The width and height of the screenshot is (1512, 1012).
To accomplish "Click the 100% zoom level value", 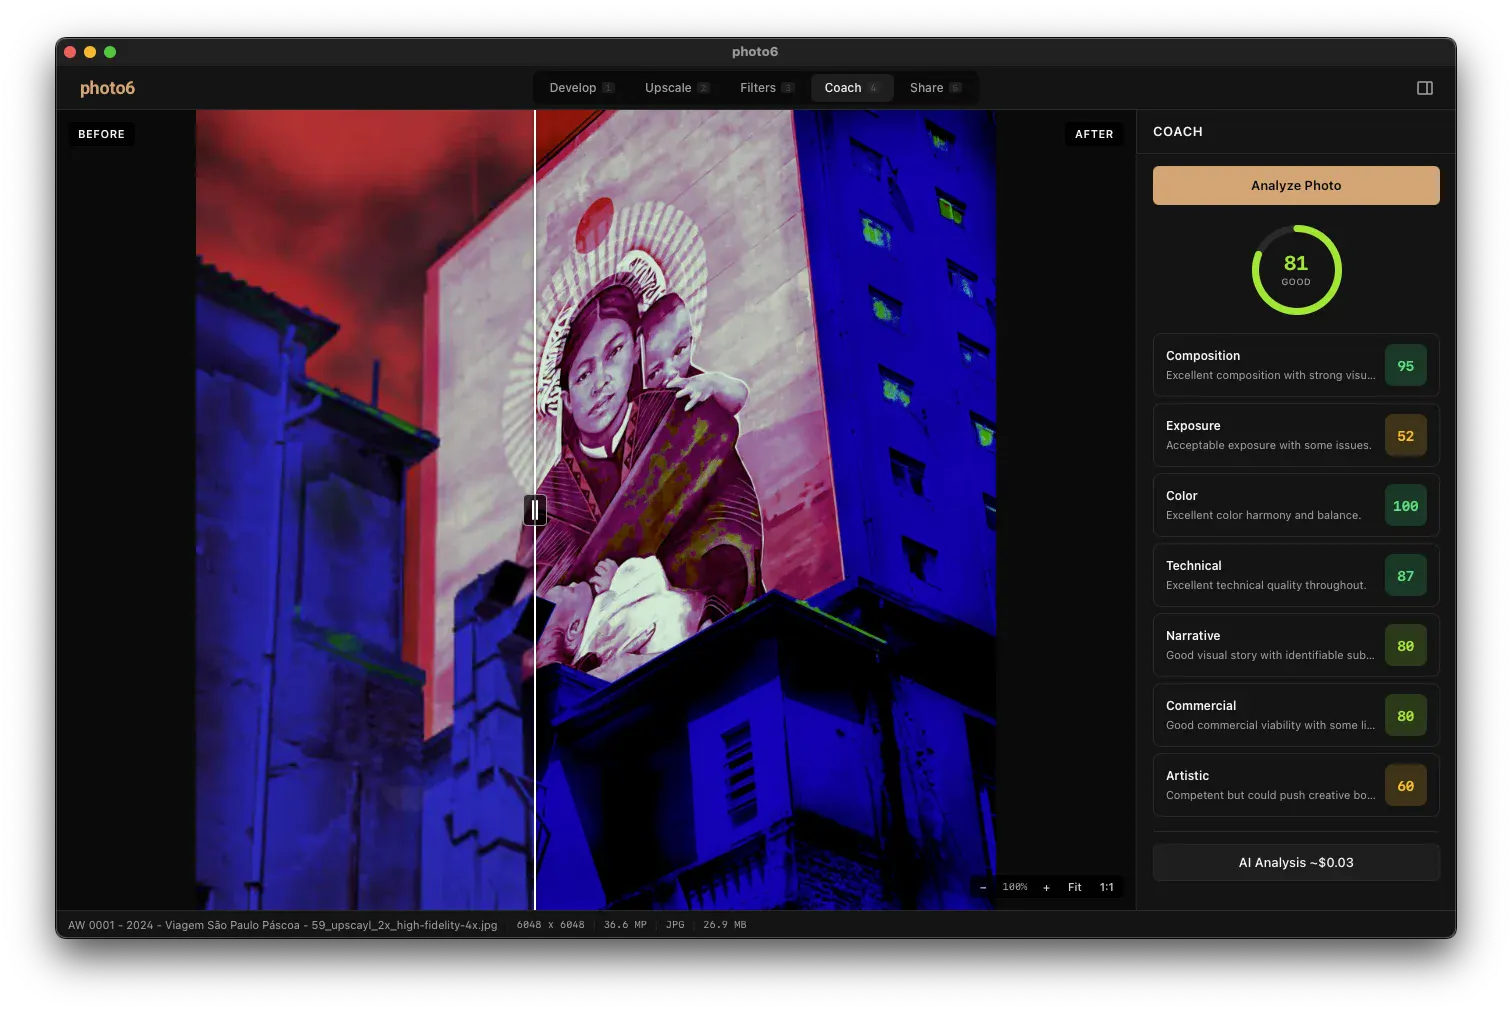I will coord(1015,887).
